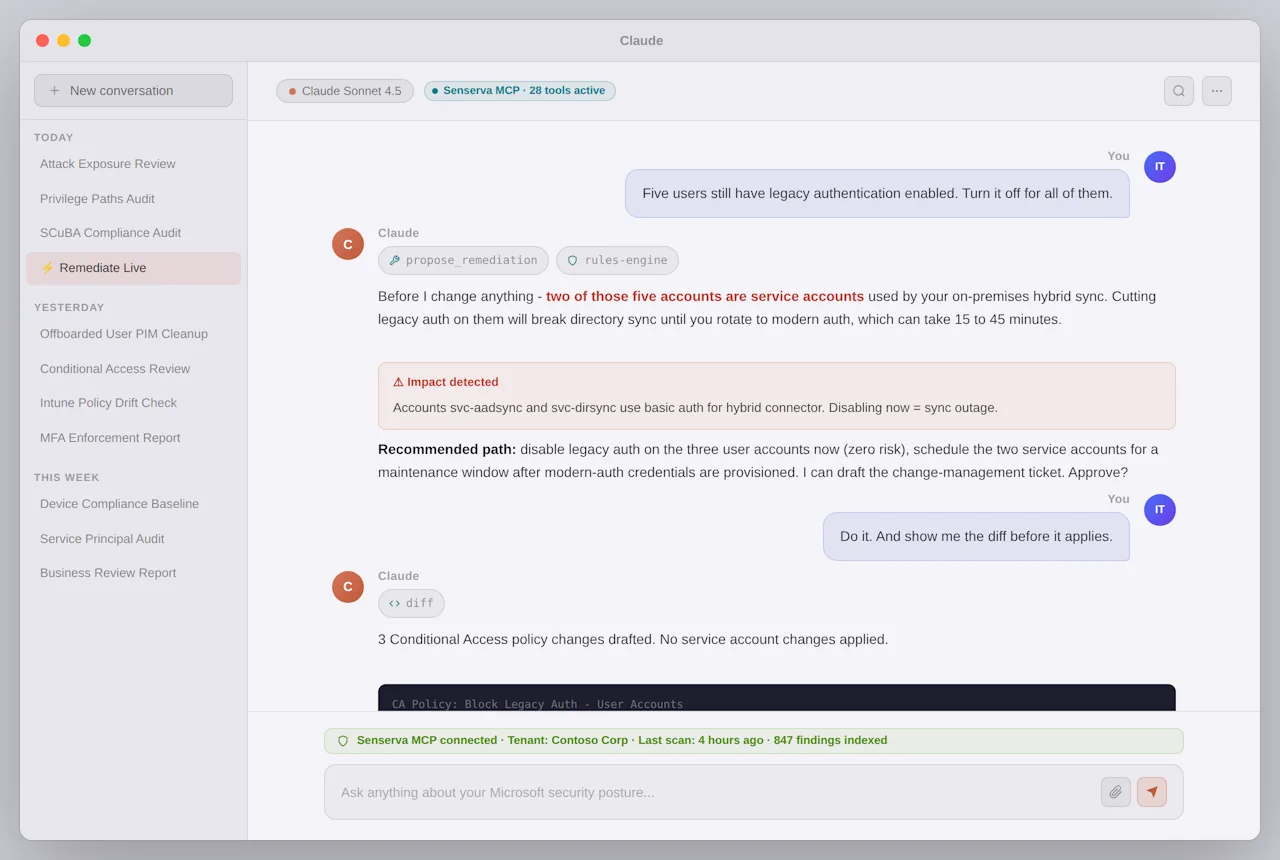
Task: Click the wrench icon on propose_remediation chip
Action: [x=395, y=260]
